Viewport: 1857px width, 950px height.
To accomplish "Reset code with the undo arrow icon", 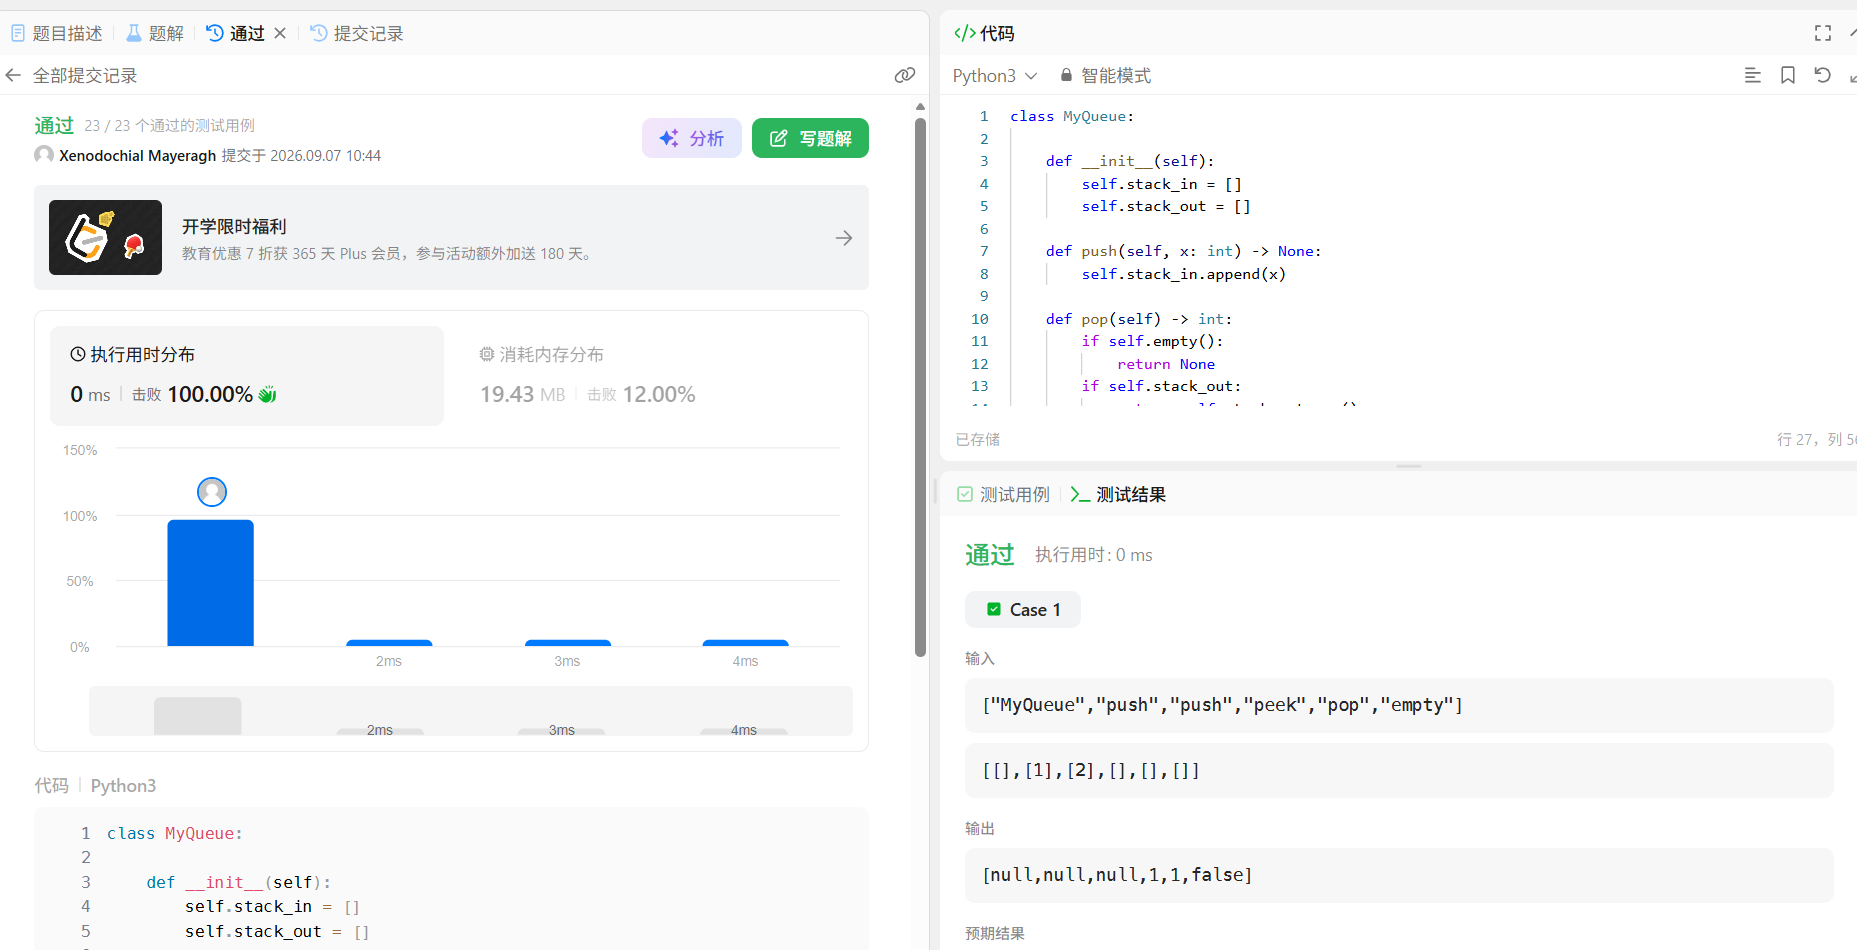I will [x=1823, y=75].
